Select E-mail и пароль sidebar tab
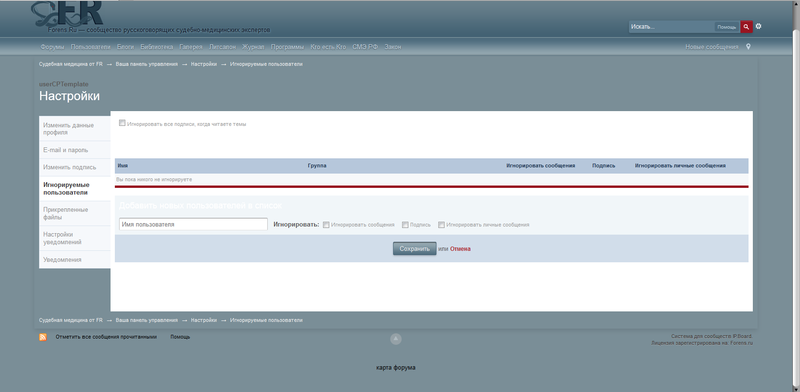The image size is (800, 392). pyautogui.click(x=74, y=150)
